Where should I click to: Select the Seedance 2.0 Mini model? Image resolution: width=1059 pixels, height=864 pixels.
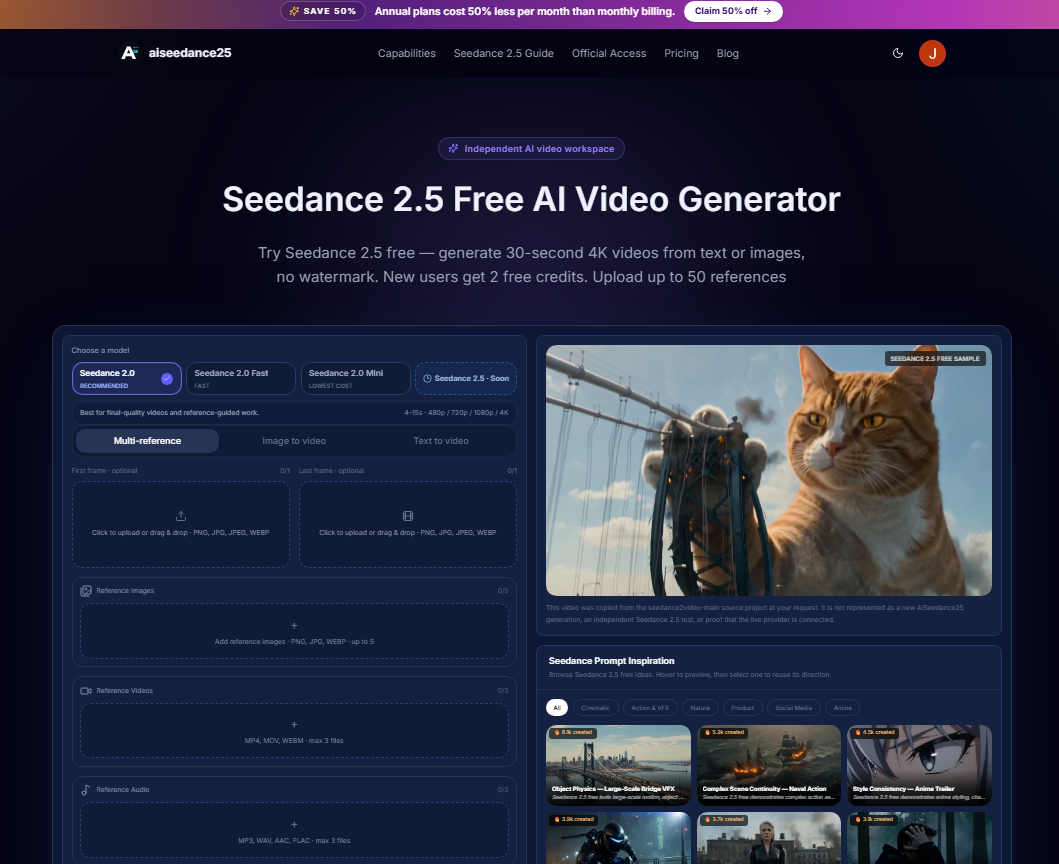click(x=355, y=378)
